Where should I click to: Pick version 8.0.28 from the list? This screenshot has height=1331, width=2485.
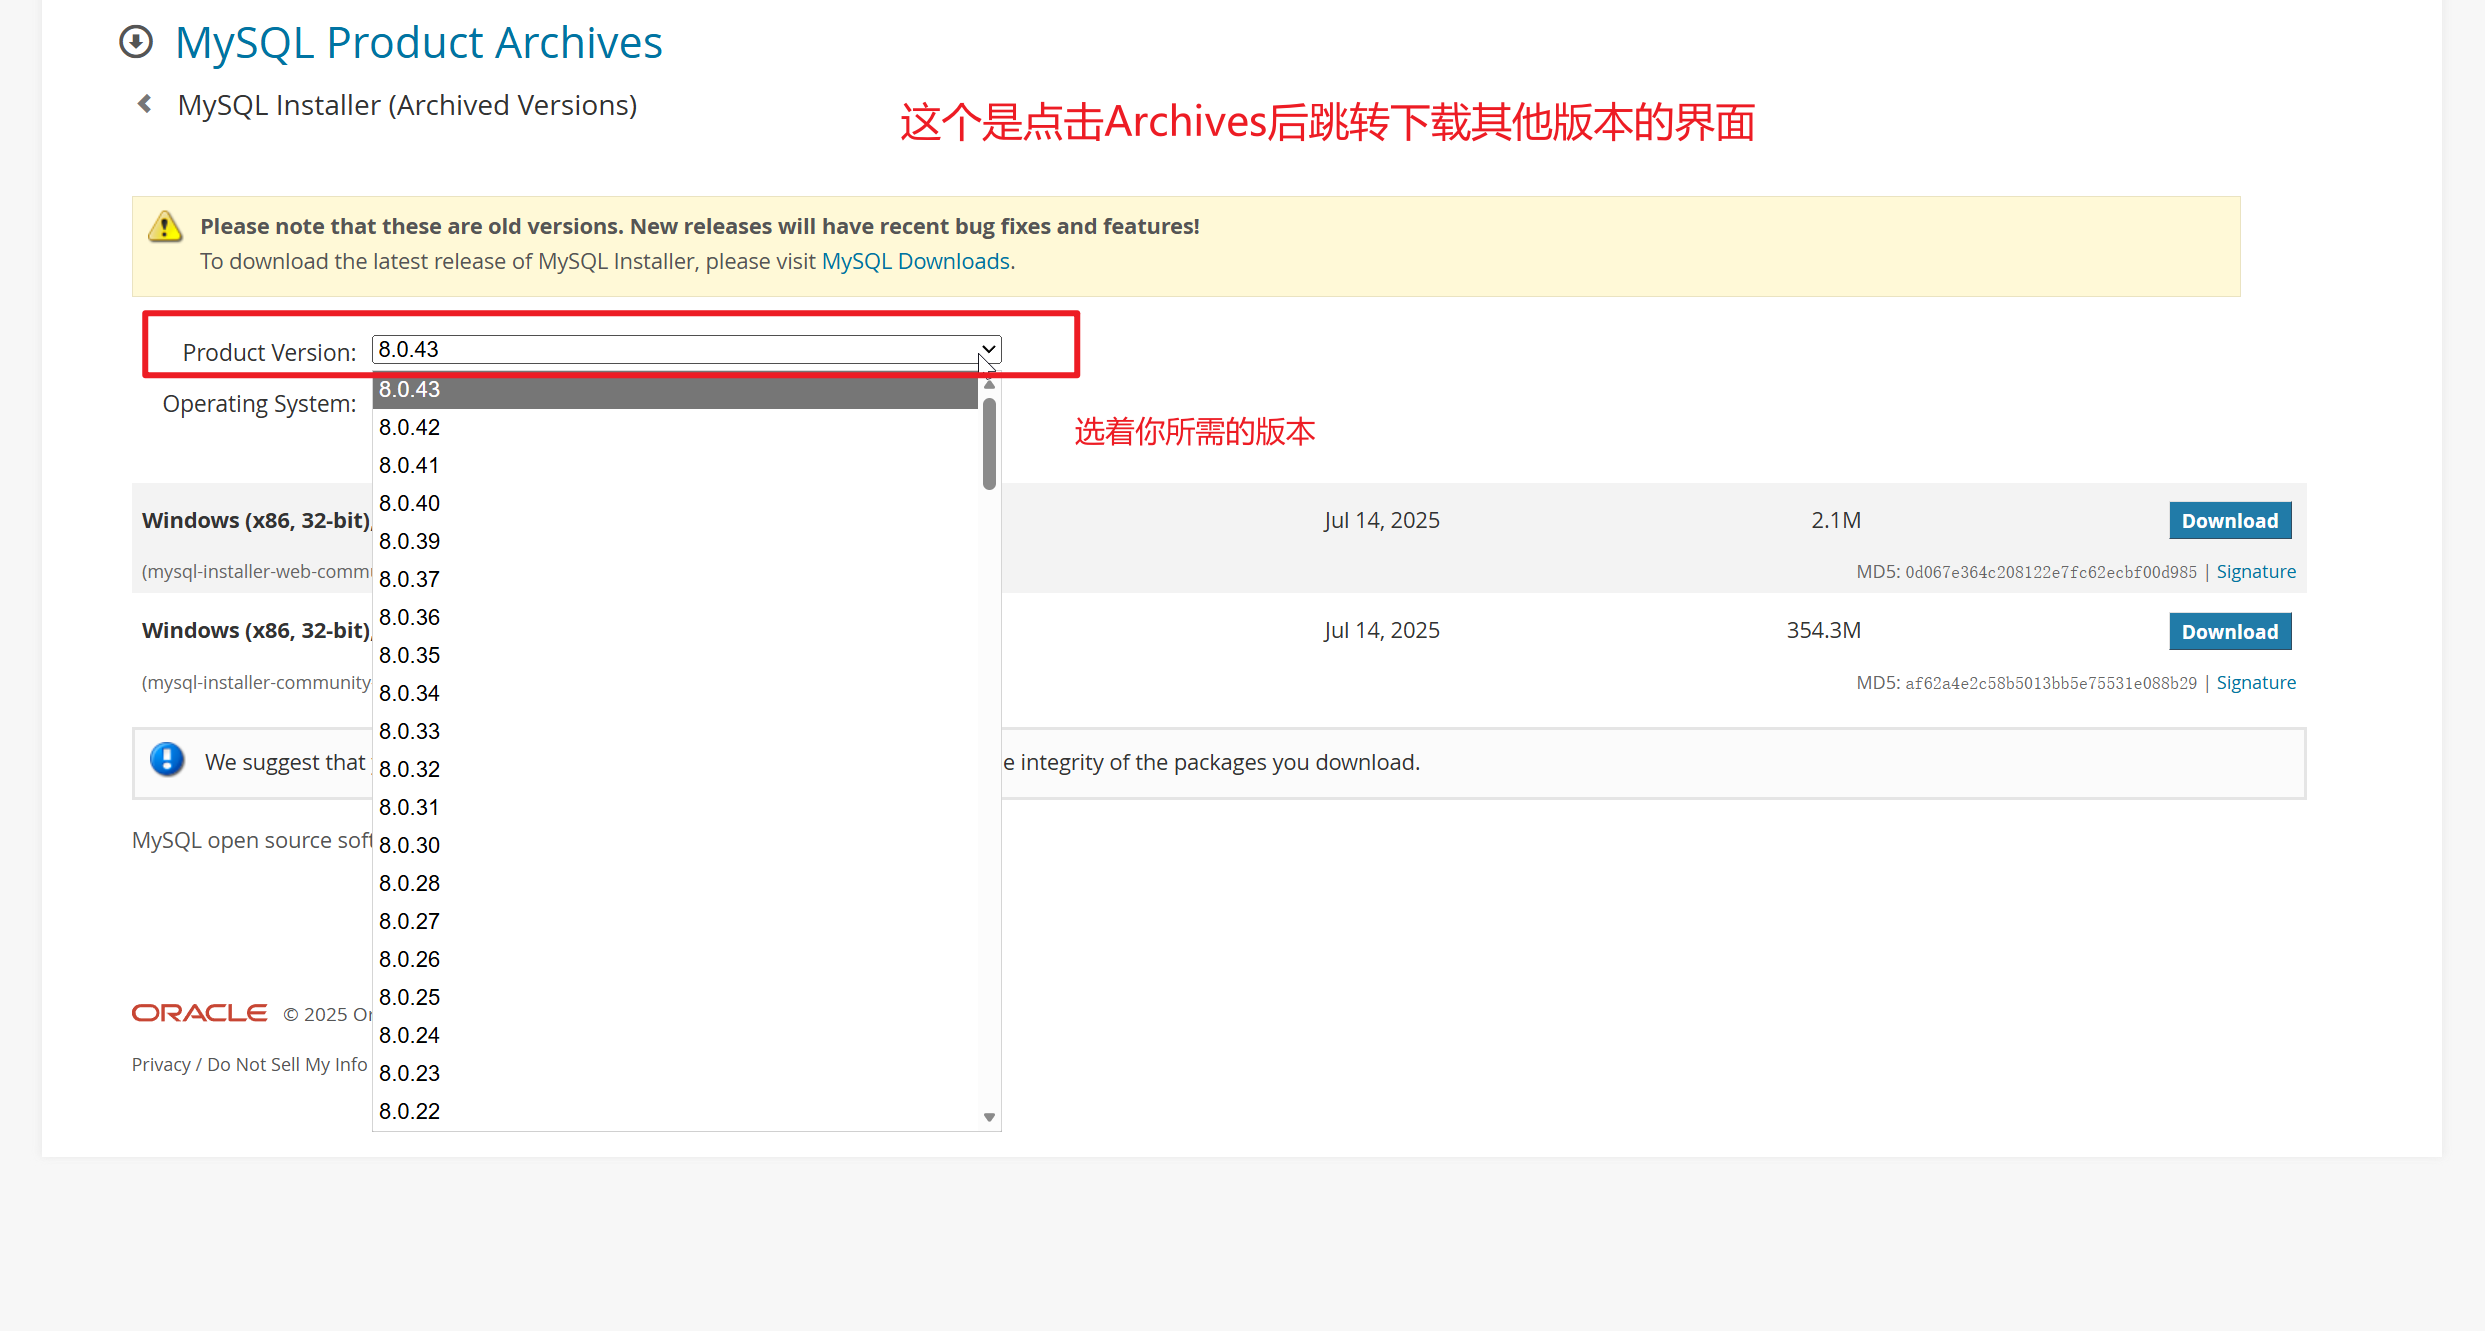pos(410,883)
